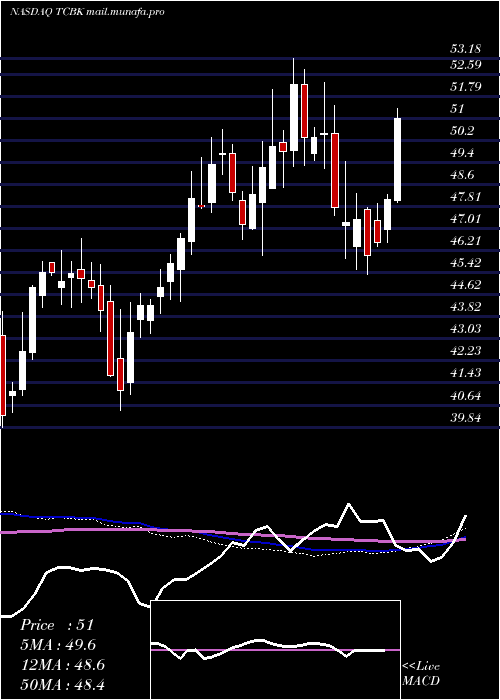The image size is (500, 700).
Task: Select the 42.23 price level label
Action: point(466,351)
